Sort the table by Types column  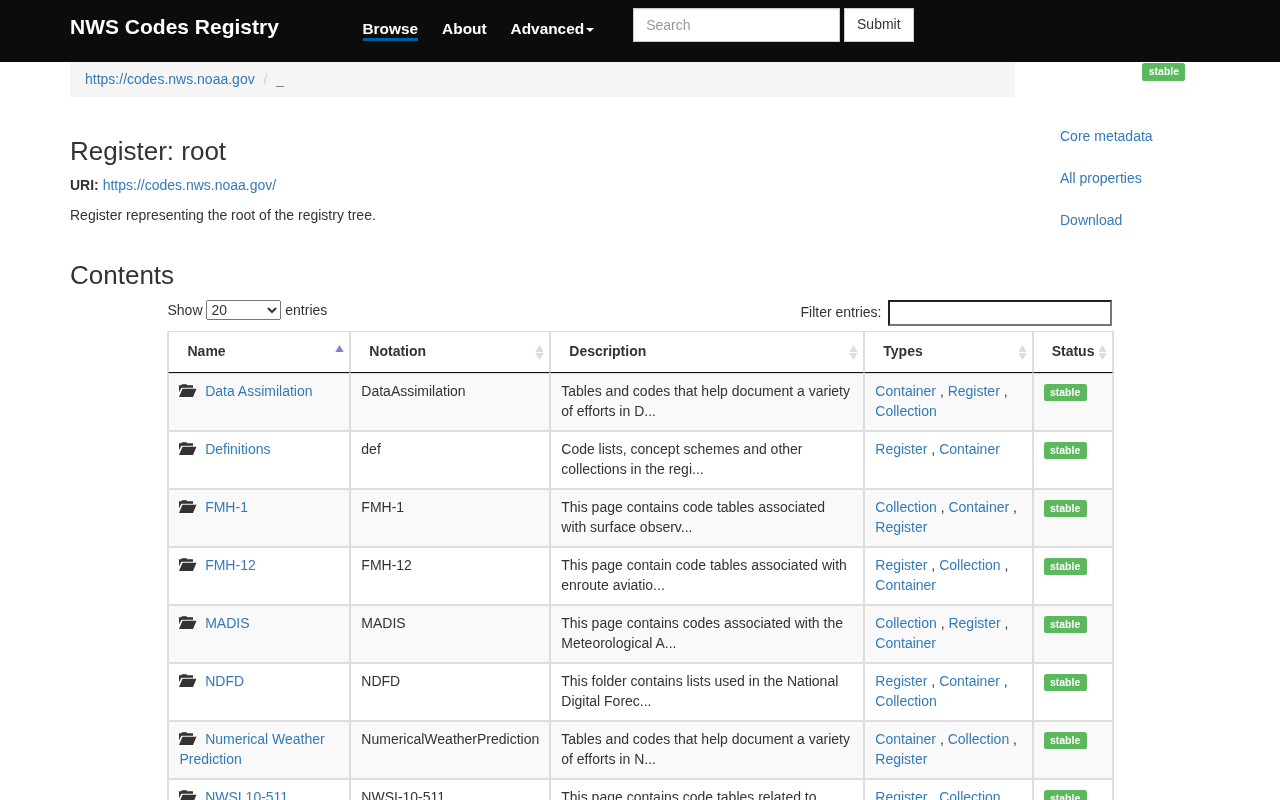point(1022,352)
